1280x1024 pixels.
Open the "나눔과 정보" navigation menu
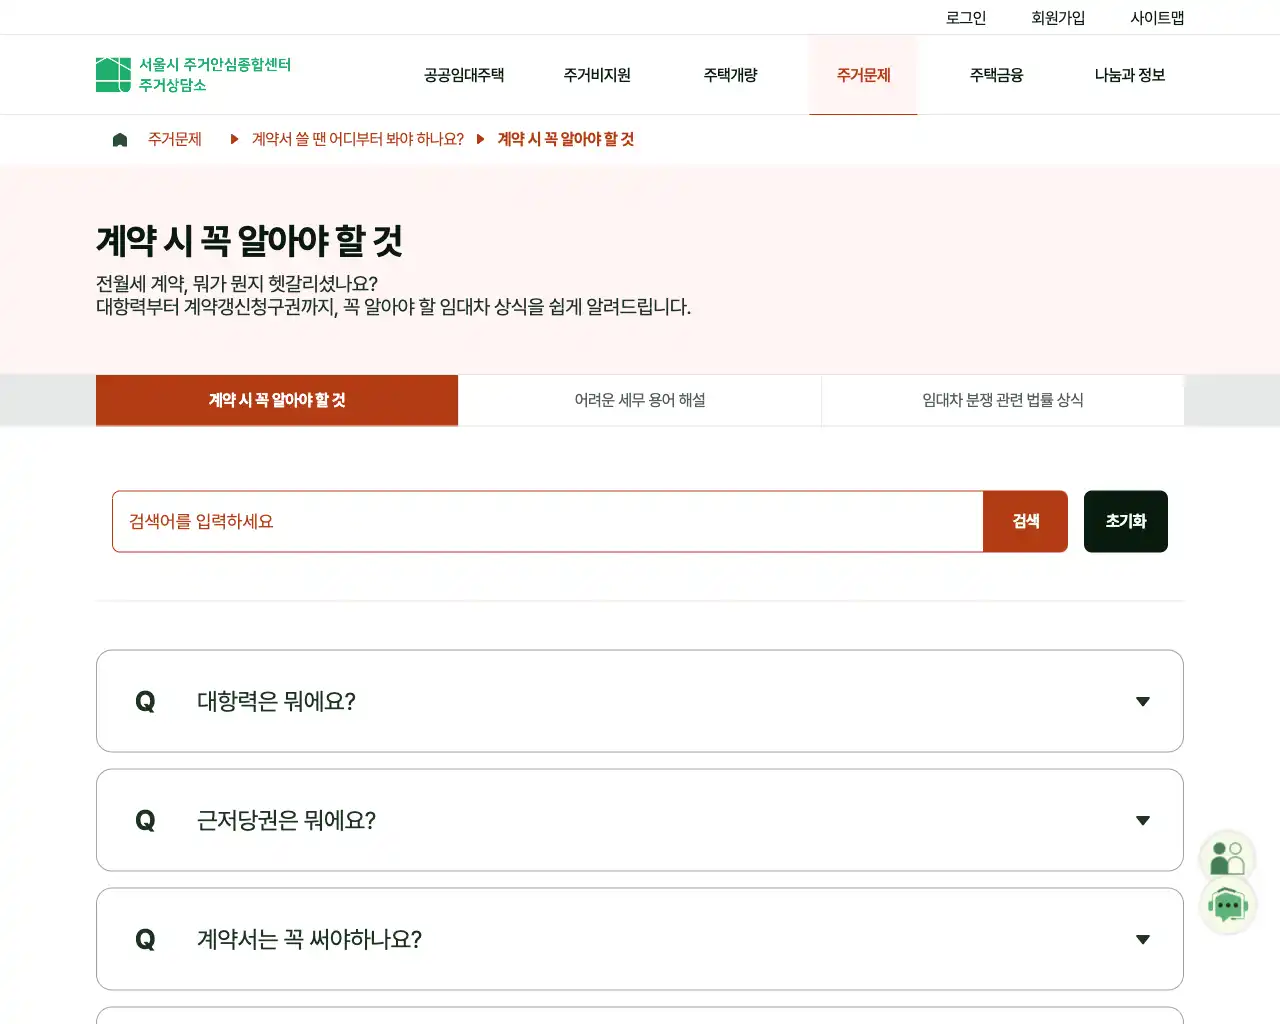pos(1128,75)
